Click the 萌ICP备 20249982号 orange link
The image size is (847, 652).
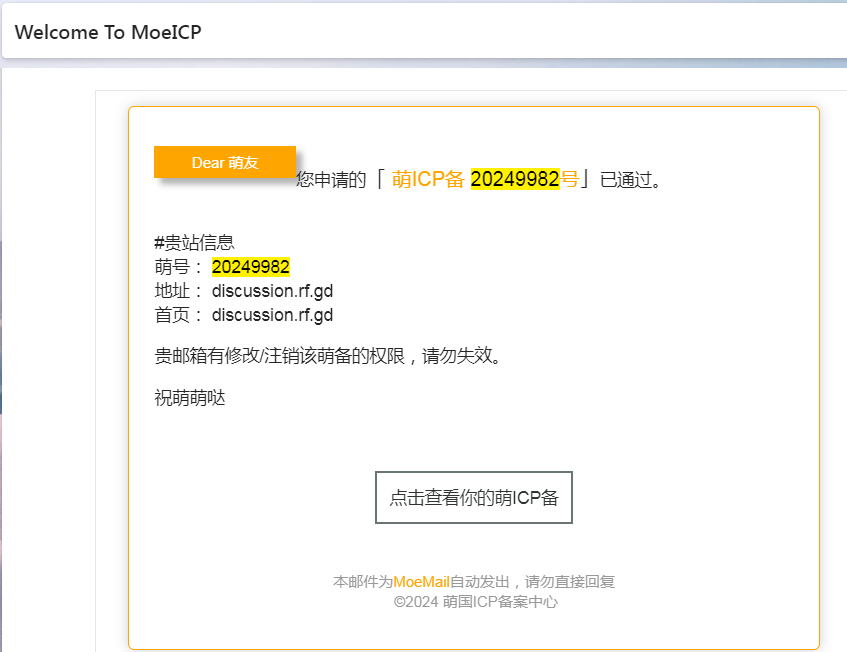[x=485, y=179]
